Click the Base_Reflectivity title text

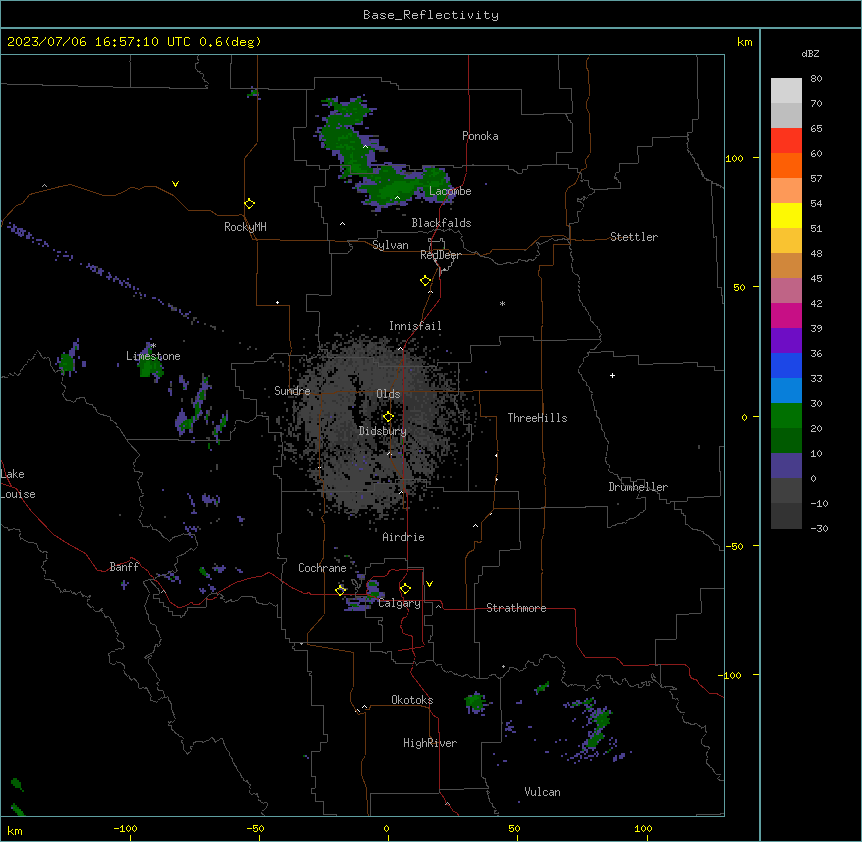pos(430,15)
